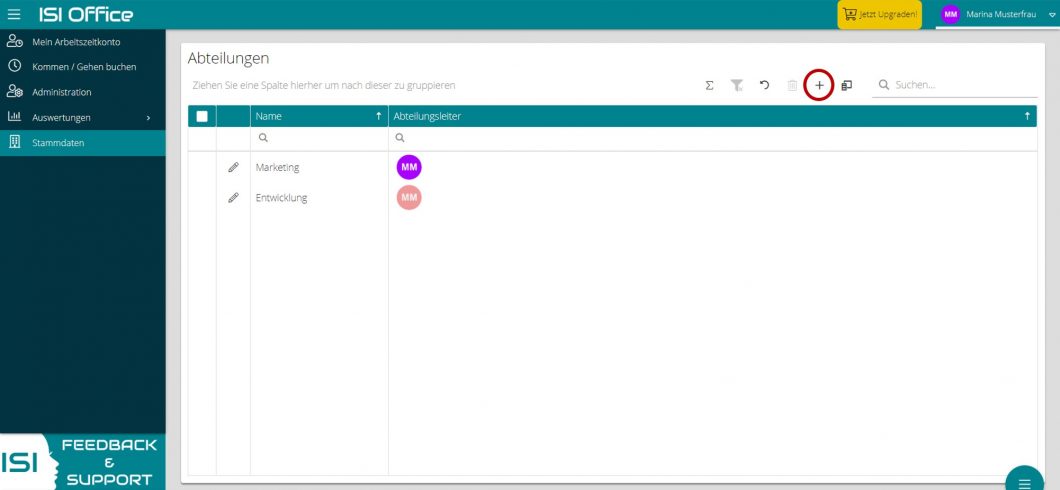Click the trash delete icon
1060x490 pixels.
coord(792,85)
